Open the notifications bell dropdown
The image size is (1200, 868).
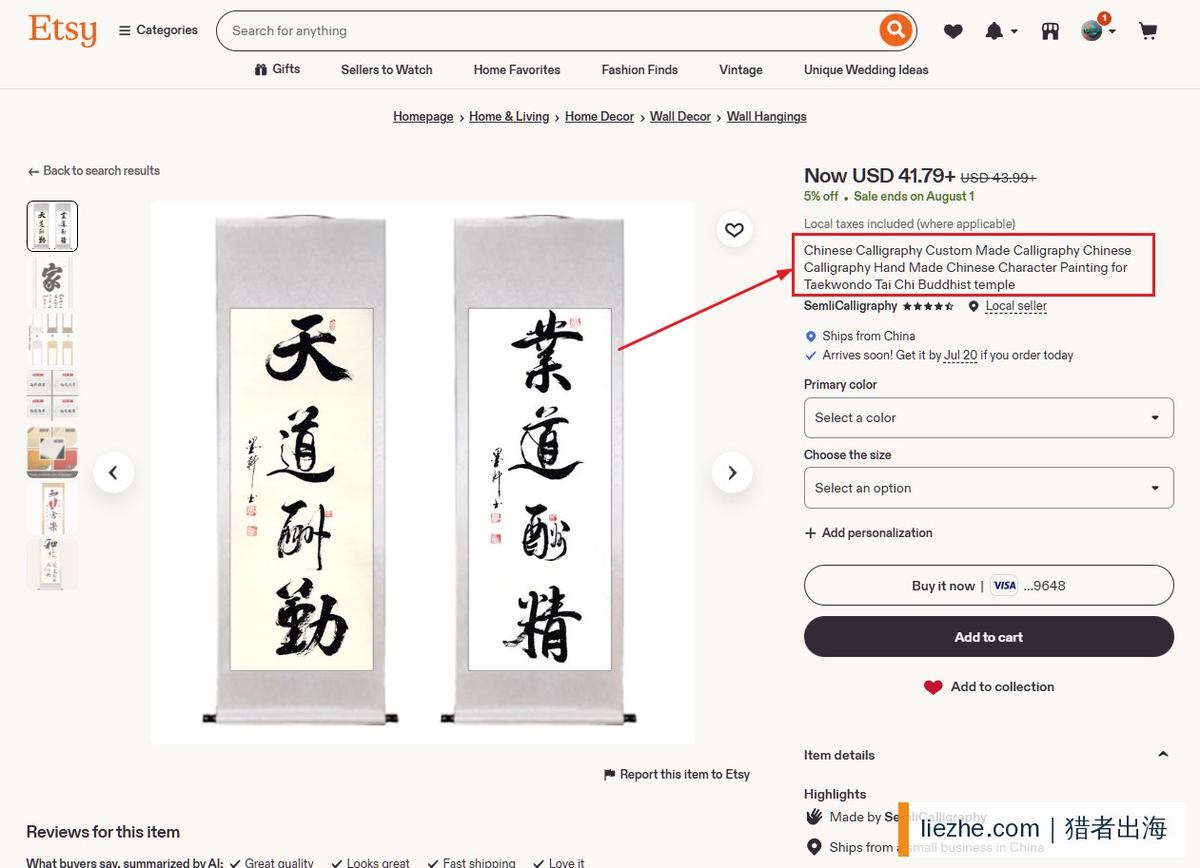[x=1001, y=31]
